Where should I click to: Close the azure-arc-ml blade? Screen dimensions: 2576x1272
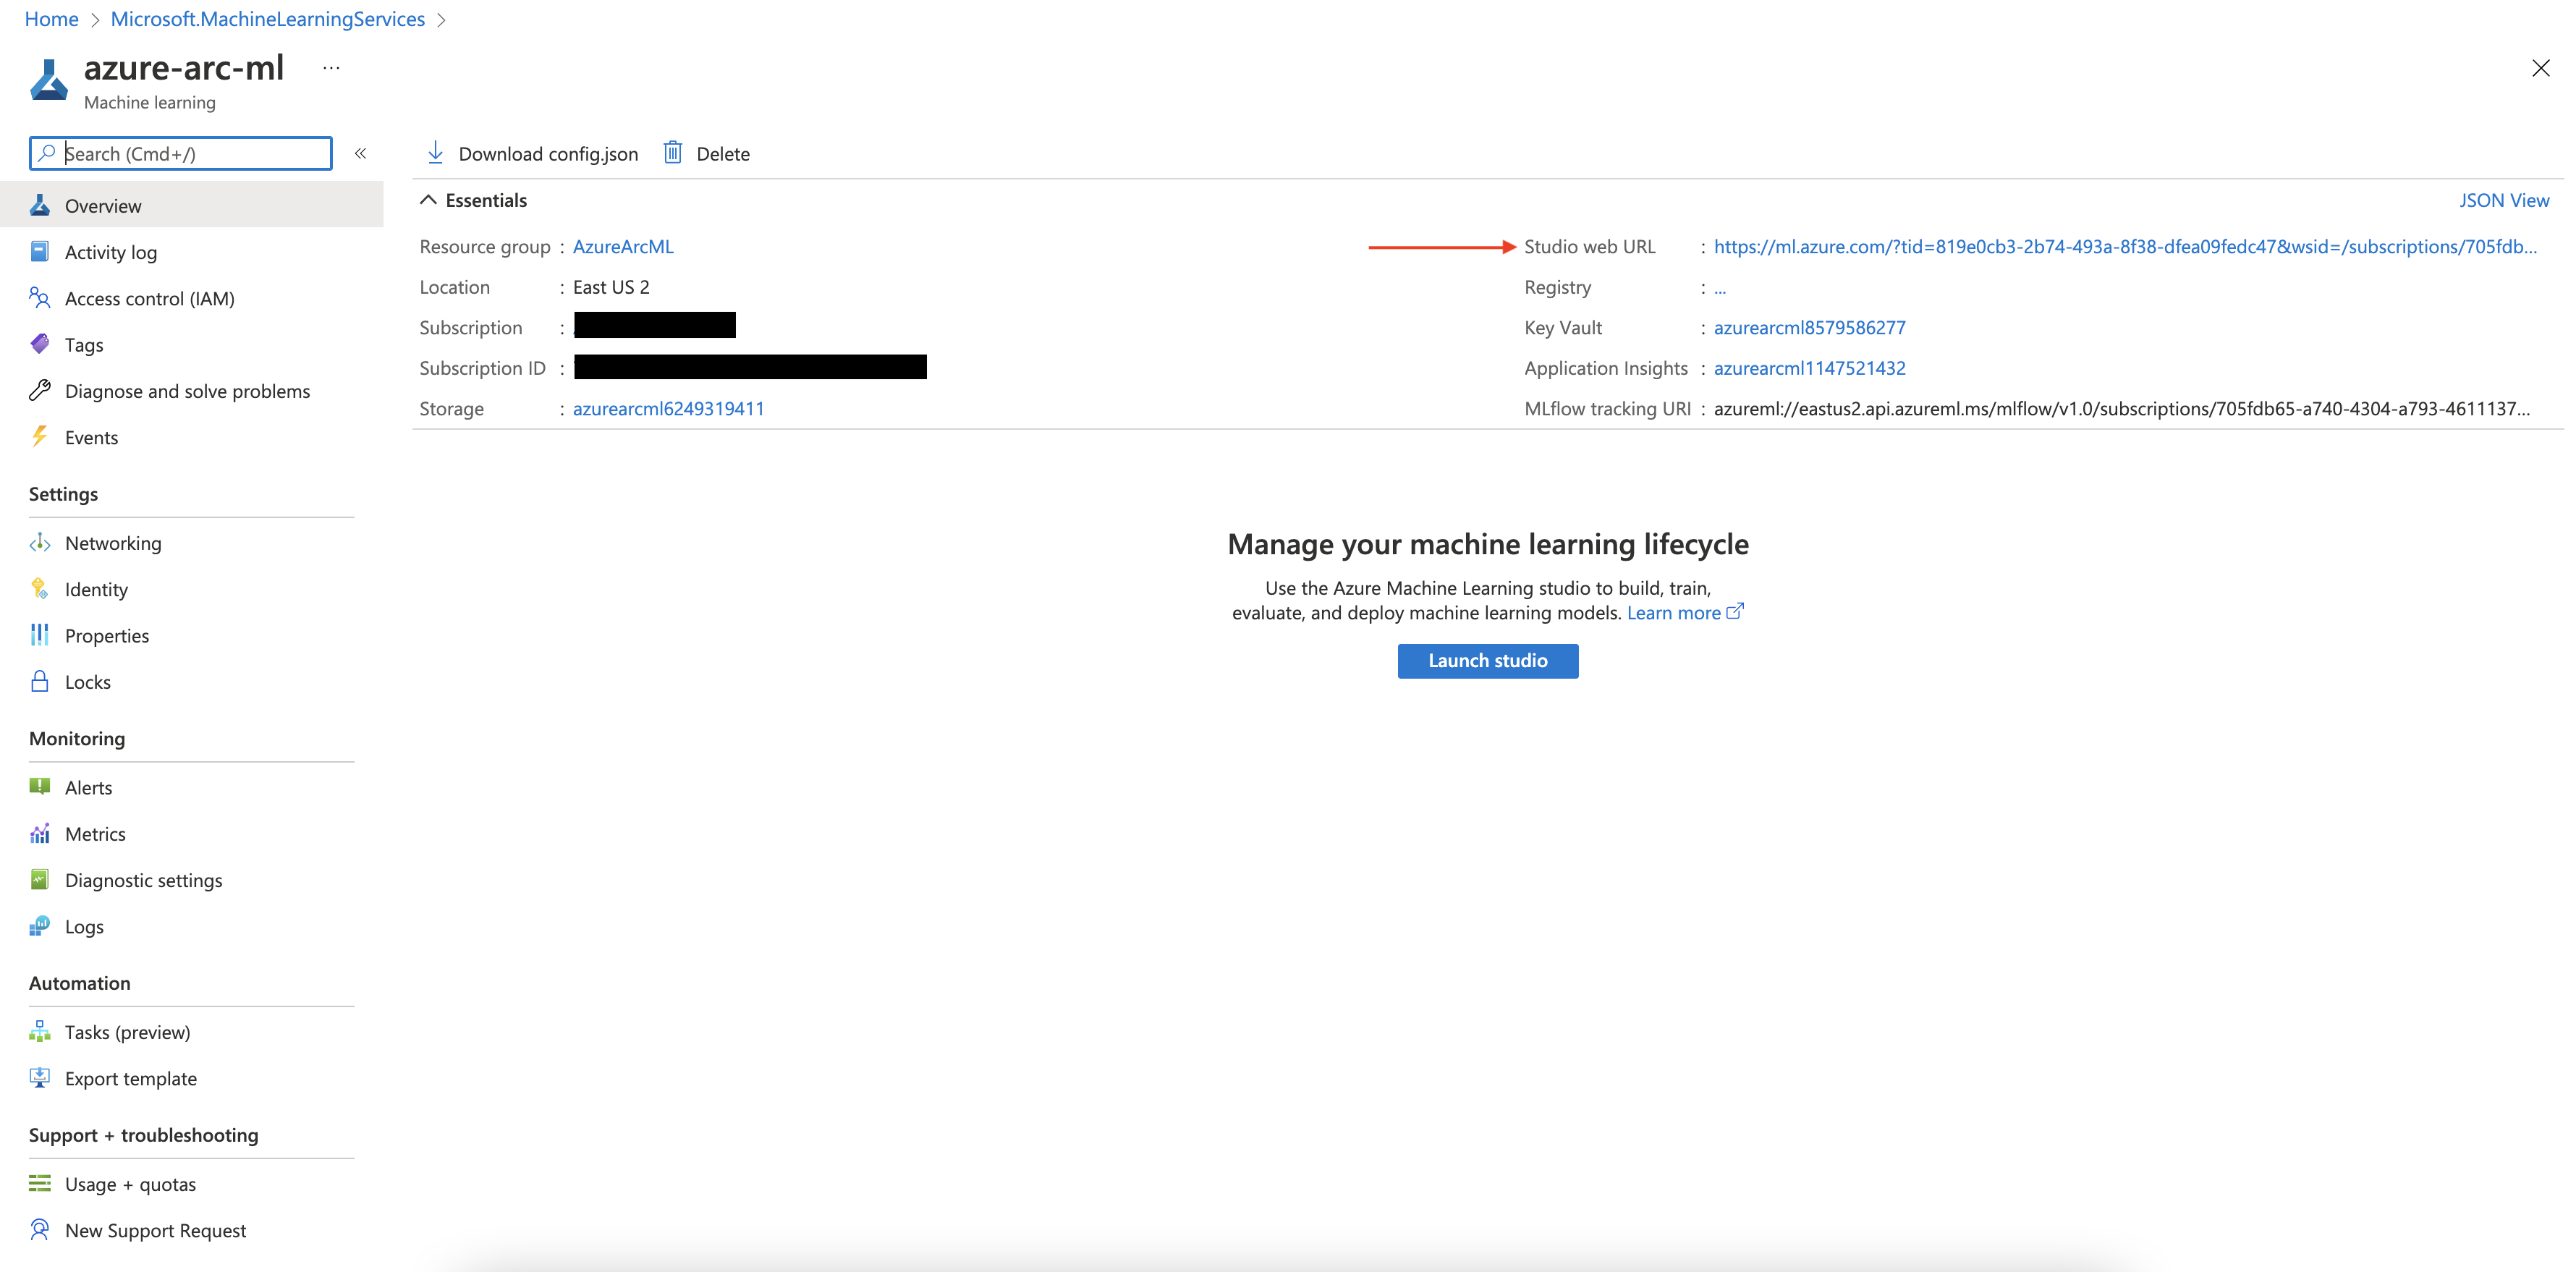pos(2540,68)
